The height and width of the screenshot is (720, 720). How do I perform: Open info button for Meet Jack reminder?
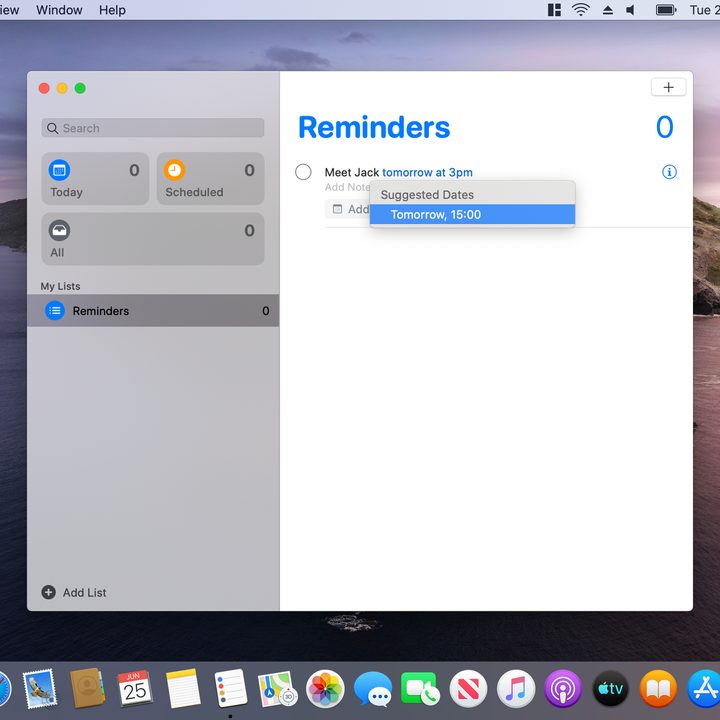tap(669, 172)
